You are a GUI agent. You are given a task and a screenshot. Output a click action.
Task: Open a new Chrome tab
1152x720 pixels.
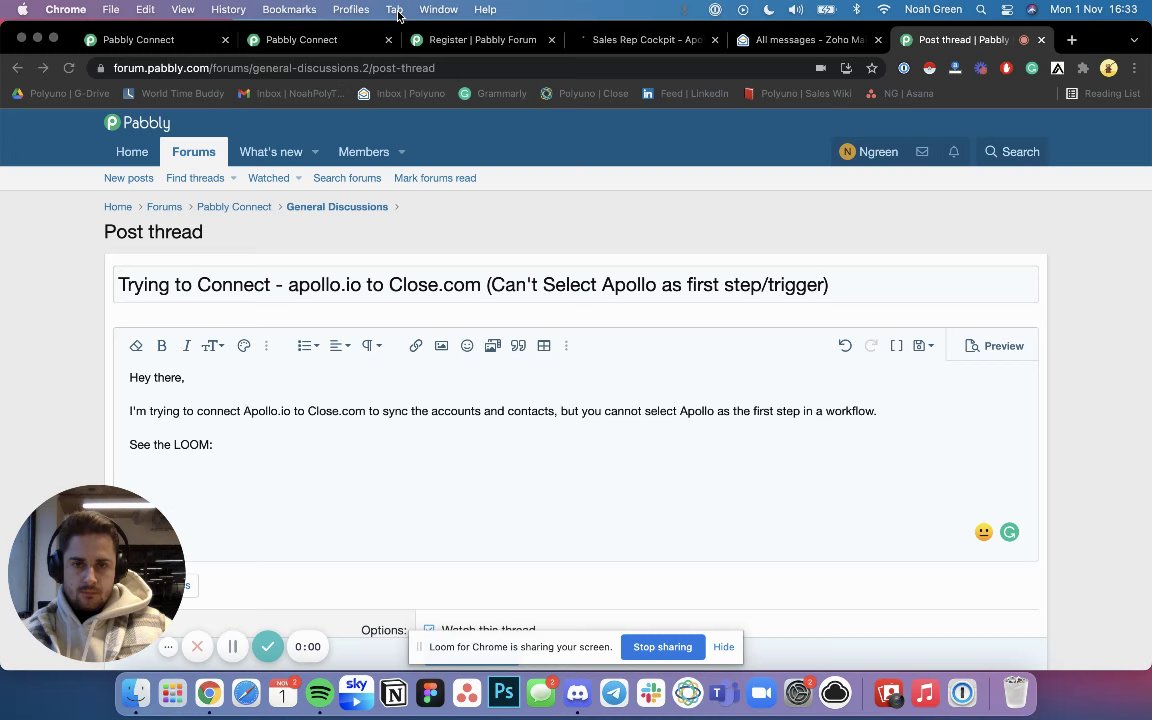pos(1072,40)
